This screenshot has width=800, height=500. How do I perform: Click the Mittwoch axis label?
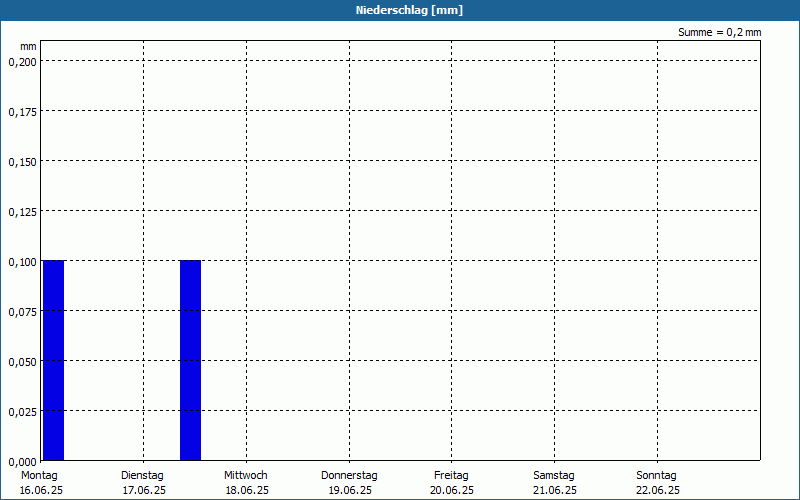[x=245, y=475]
